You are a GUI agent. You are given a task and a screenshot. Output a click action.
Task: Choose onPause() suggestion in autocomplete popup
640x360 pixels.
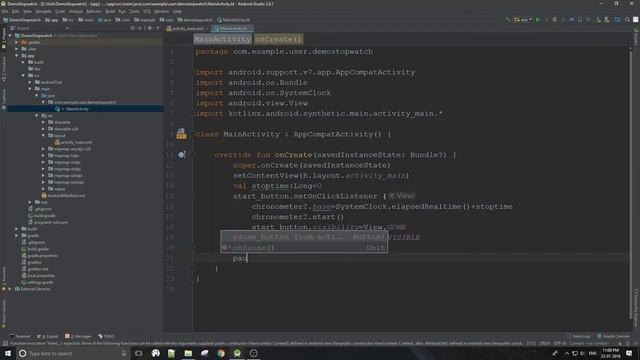(x=304, y=248)
